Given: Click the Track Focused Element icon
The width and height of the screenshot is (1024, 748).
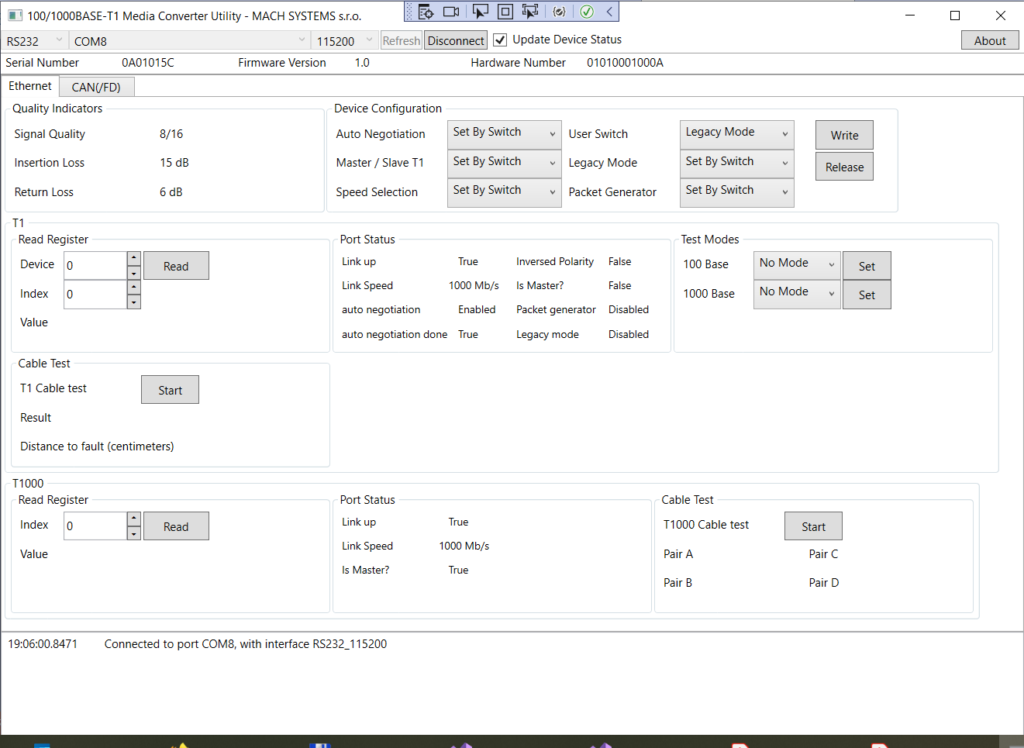Looking at the screenshot, I should coord(530,12).
